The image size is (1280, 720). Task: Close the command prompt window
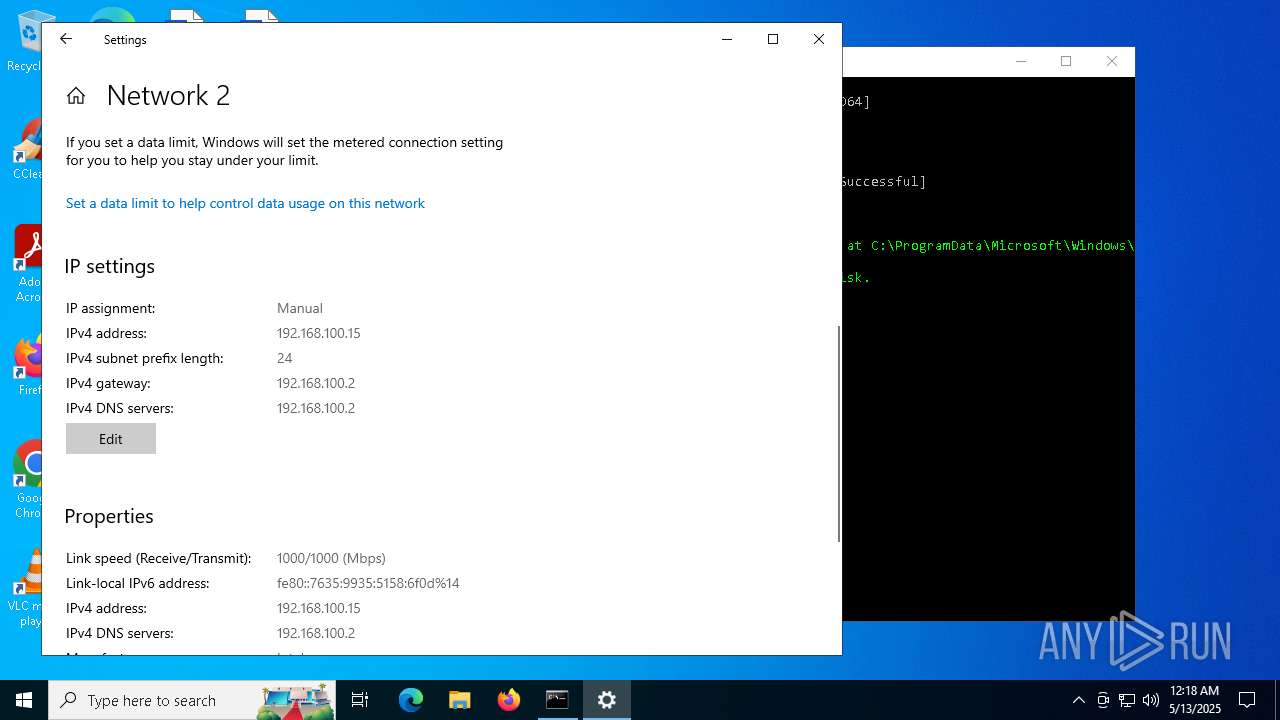pos(1112,61)
